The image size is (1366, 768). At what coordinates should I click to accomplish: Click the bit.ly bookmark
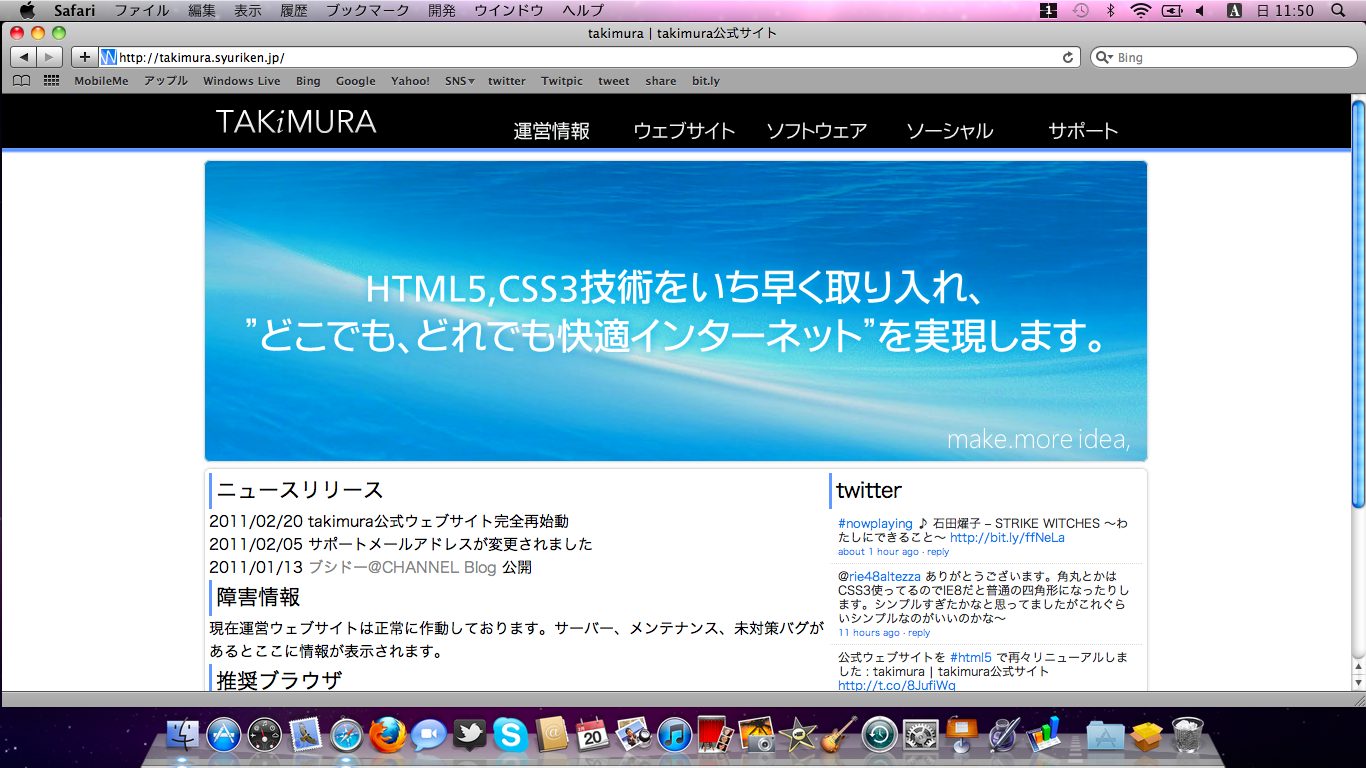[x=706, y=81]
